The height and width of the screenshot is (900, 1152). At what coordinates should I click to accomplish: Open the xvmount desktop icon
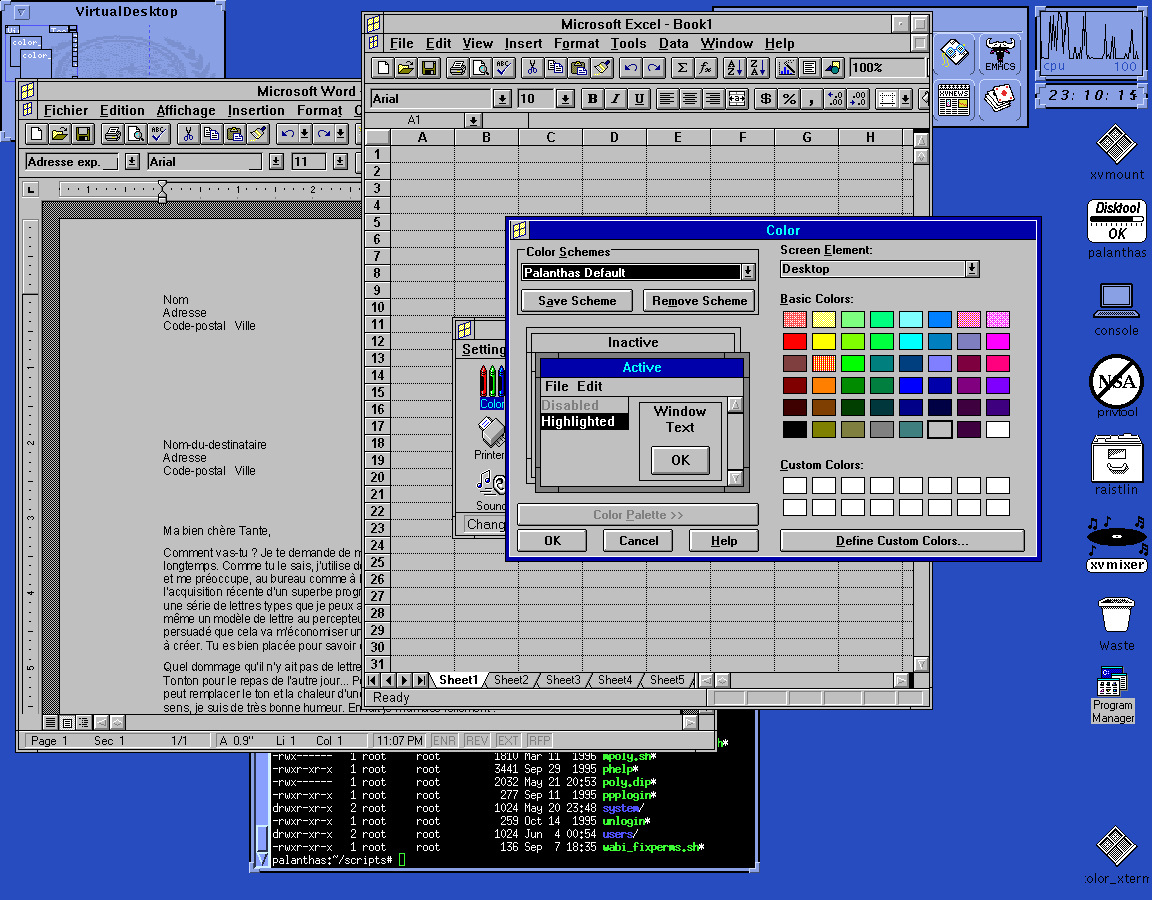pyautogui.click(x=1117, y=153)
